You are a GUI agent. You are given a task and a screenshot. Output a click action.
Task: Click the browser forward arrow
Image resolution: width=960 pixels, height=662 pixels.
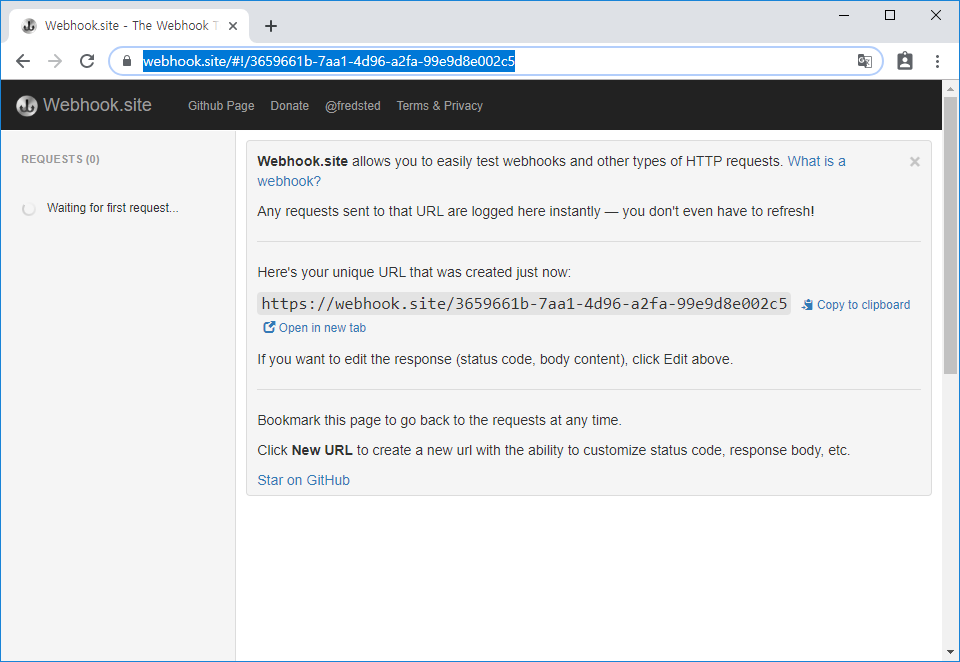(55, 61)
